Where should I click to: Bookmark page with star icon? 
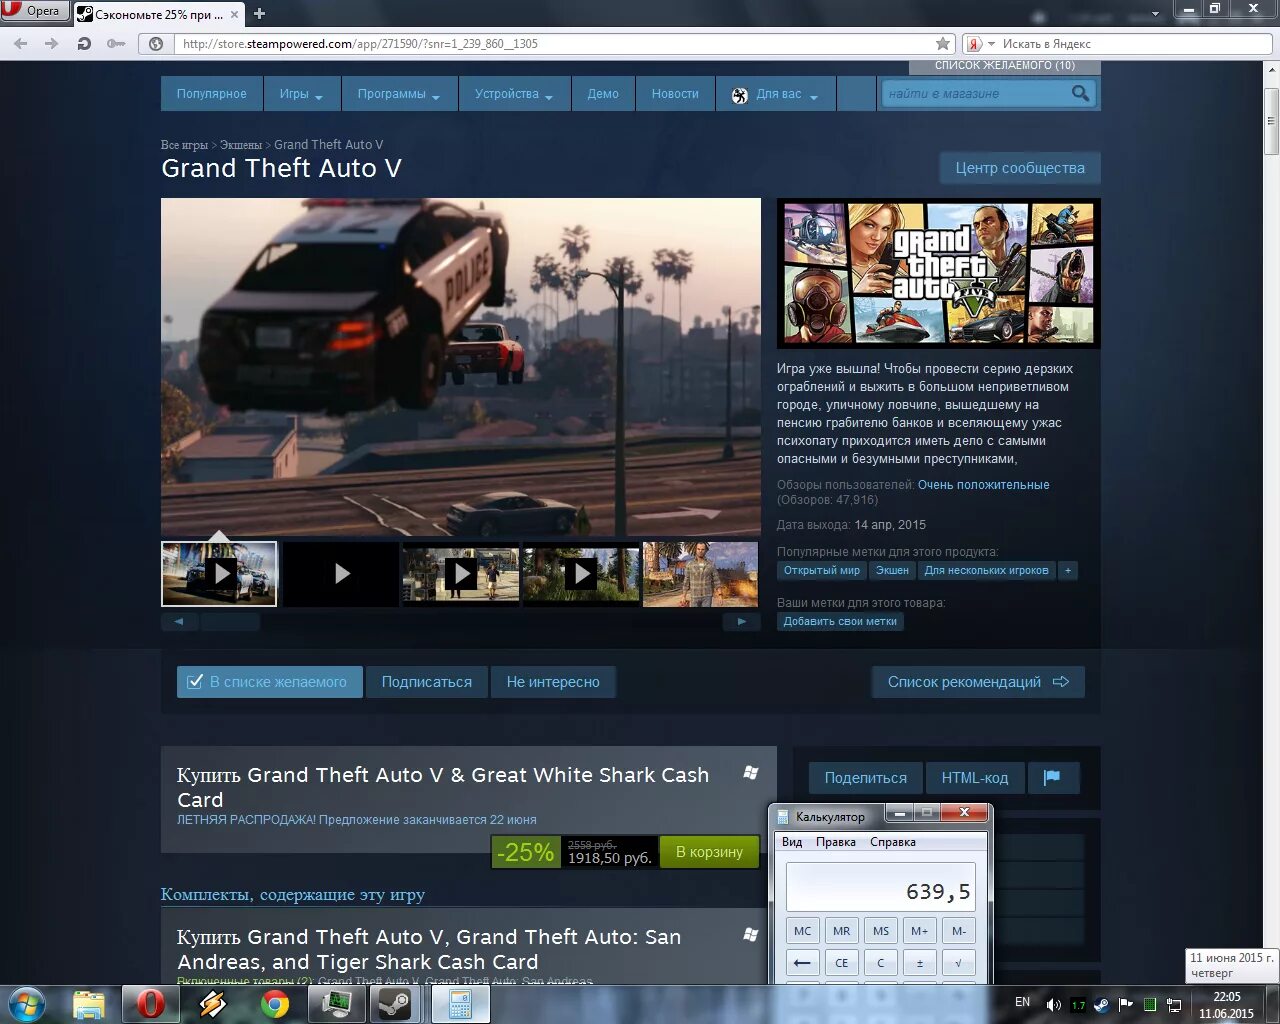point(942,43)
